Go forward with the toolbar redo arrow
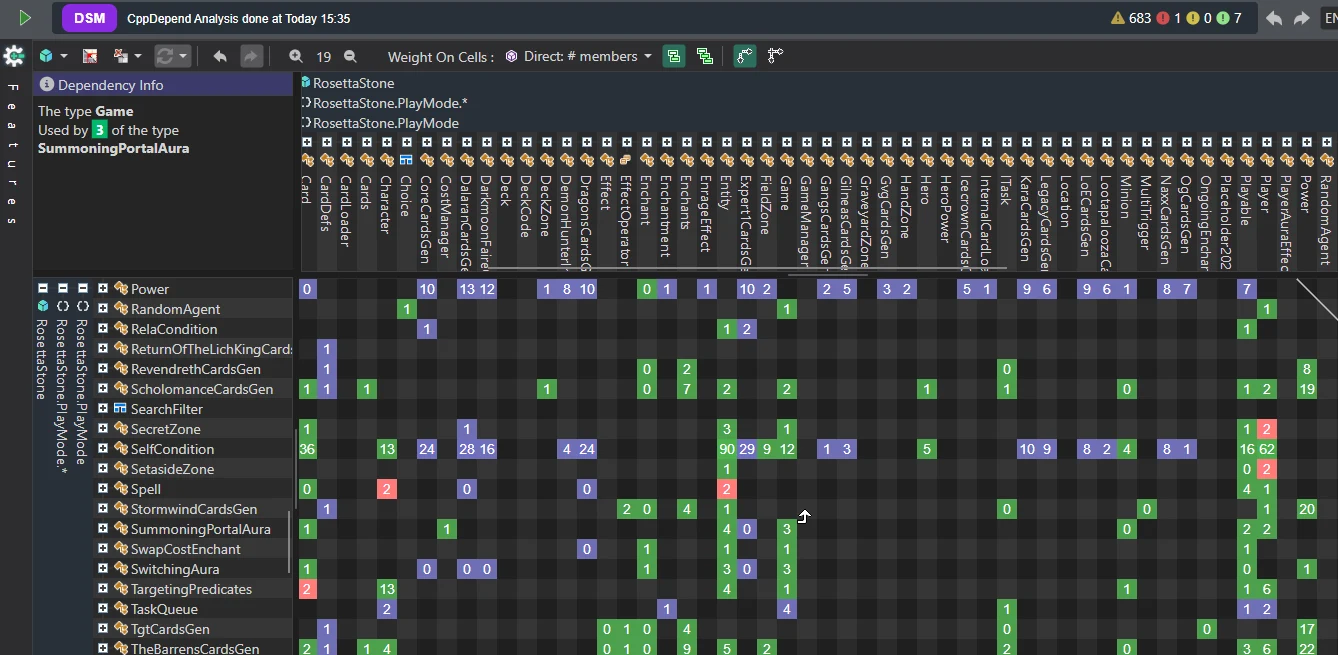The image size is (1338, 655). (251, 56)
